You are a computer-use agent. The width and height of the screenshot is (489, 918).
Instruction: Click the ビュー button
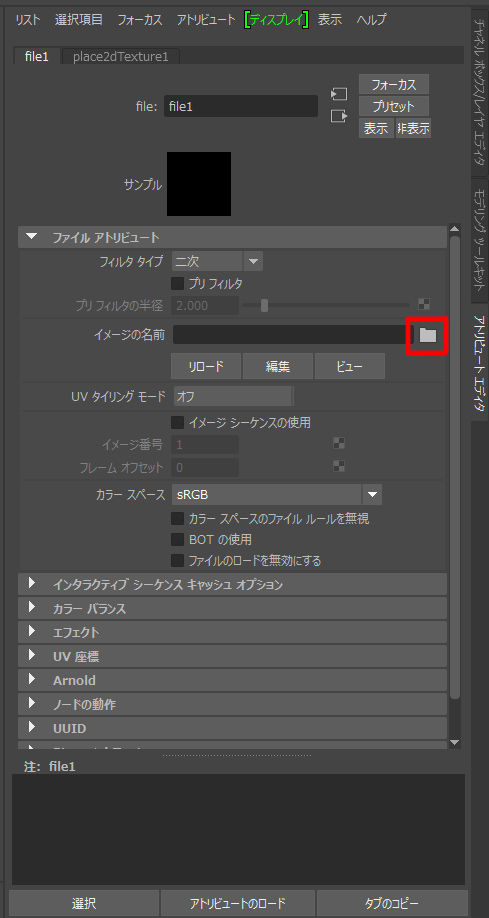click(350, 366)
